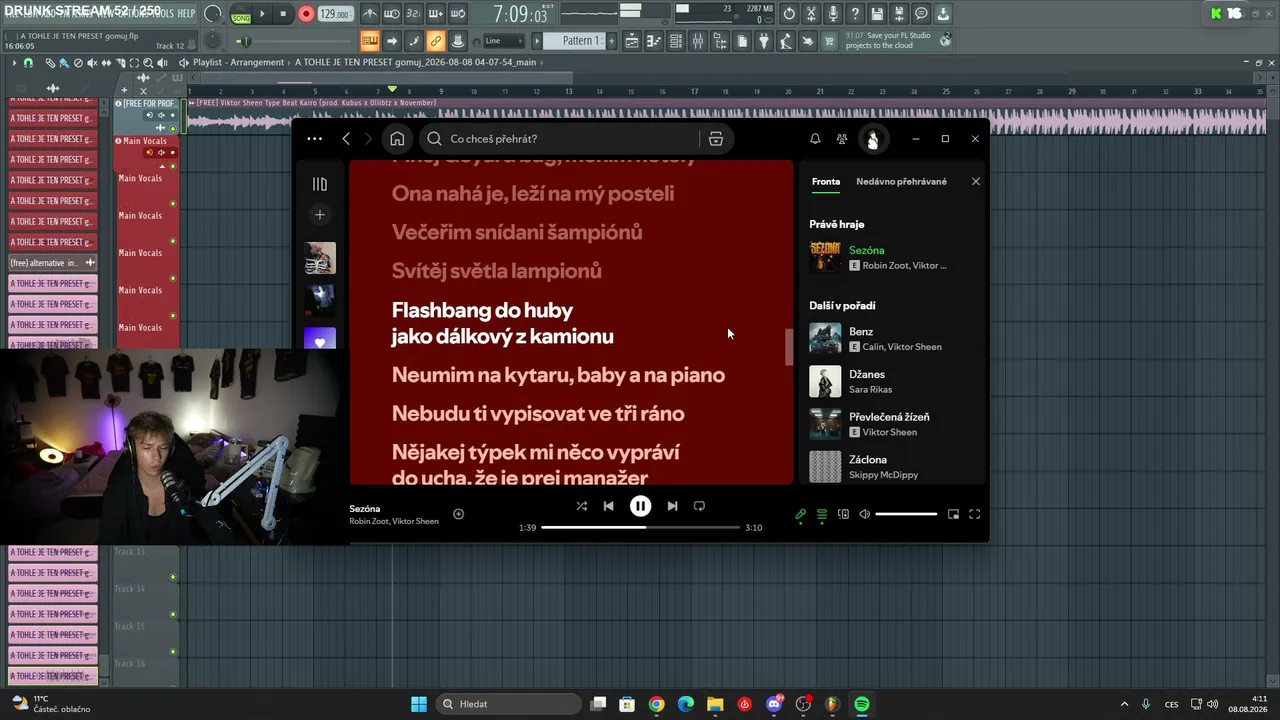Toggle the Spotify queue icon
This screenshot has height=720, width=1280.
(822, 514)
